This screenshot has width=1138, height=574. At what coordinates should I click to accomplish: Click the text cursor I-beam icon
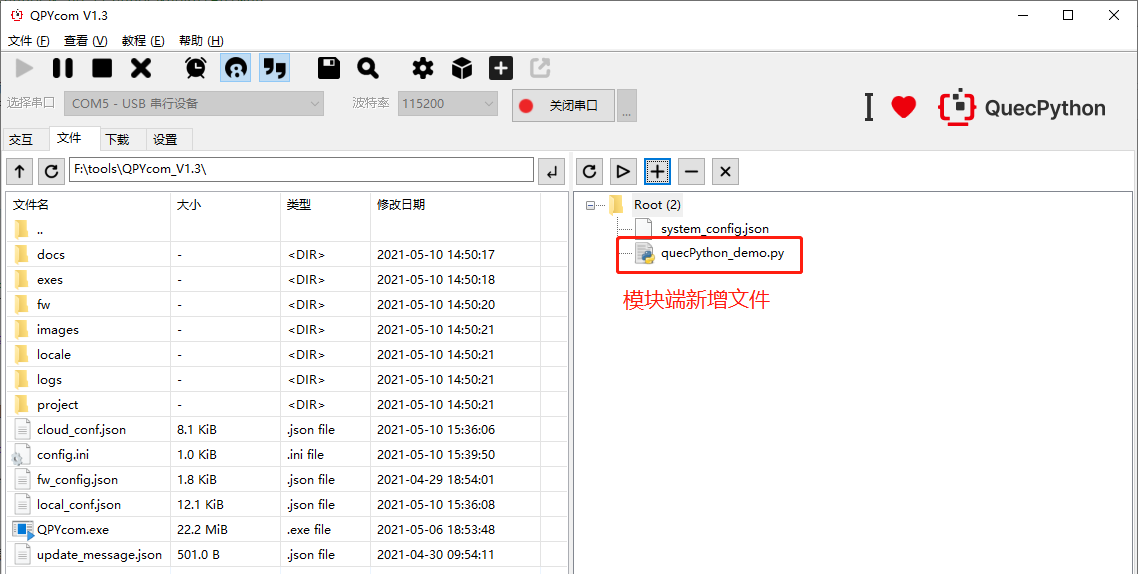pos(868,107)
